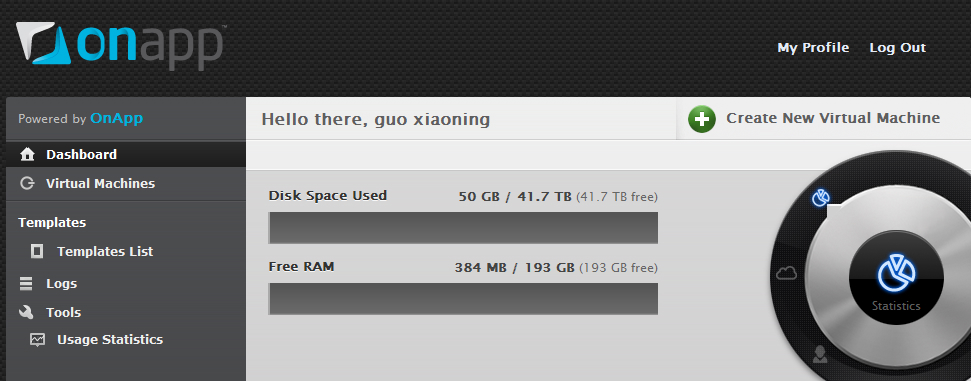Click green plus Create VM icon

[702, 119]
